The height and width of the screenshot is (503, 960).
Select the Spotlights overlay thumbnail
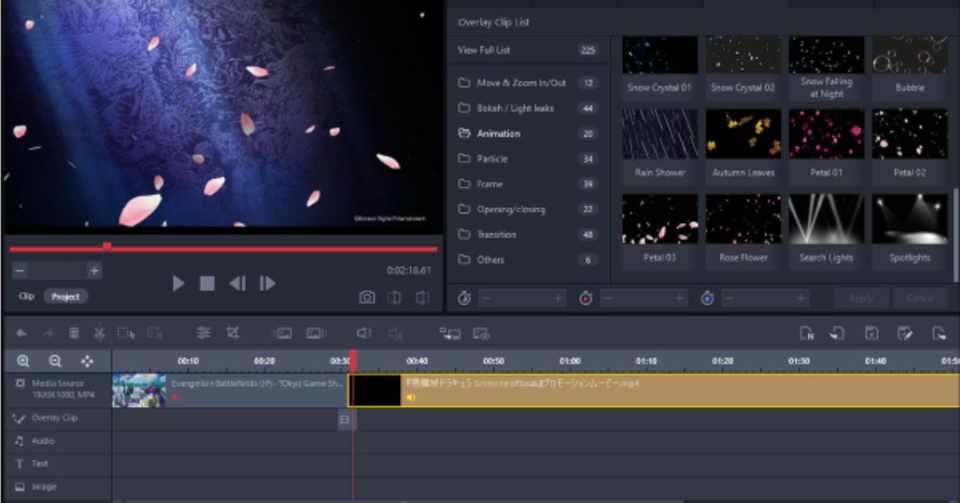[x=910, y=220]
